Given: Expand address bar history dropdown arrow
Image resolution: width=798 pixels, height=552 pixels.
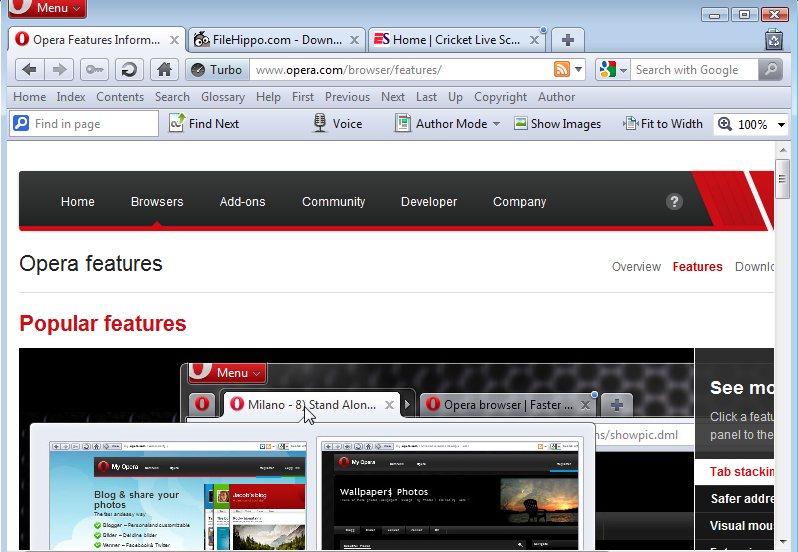Looking at the screenshot, I should point(579,69).
